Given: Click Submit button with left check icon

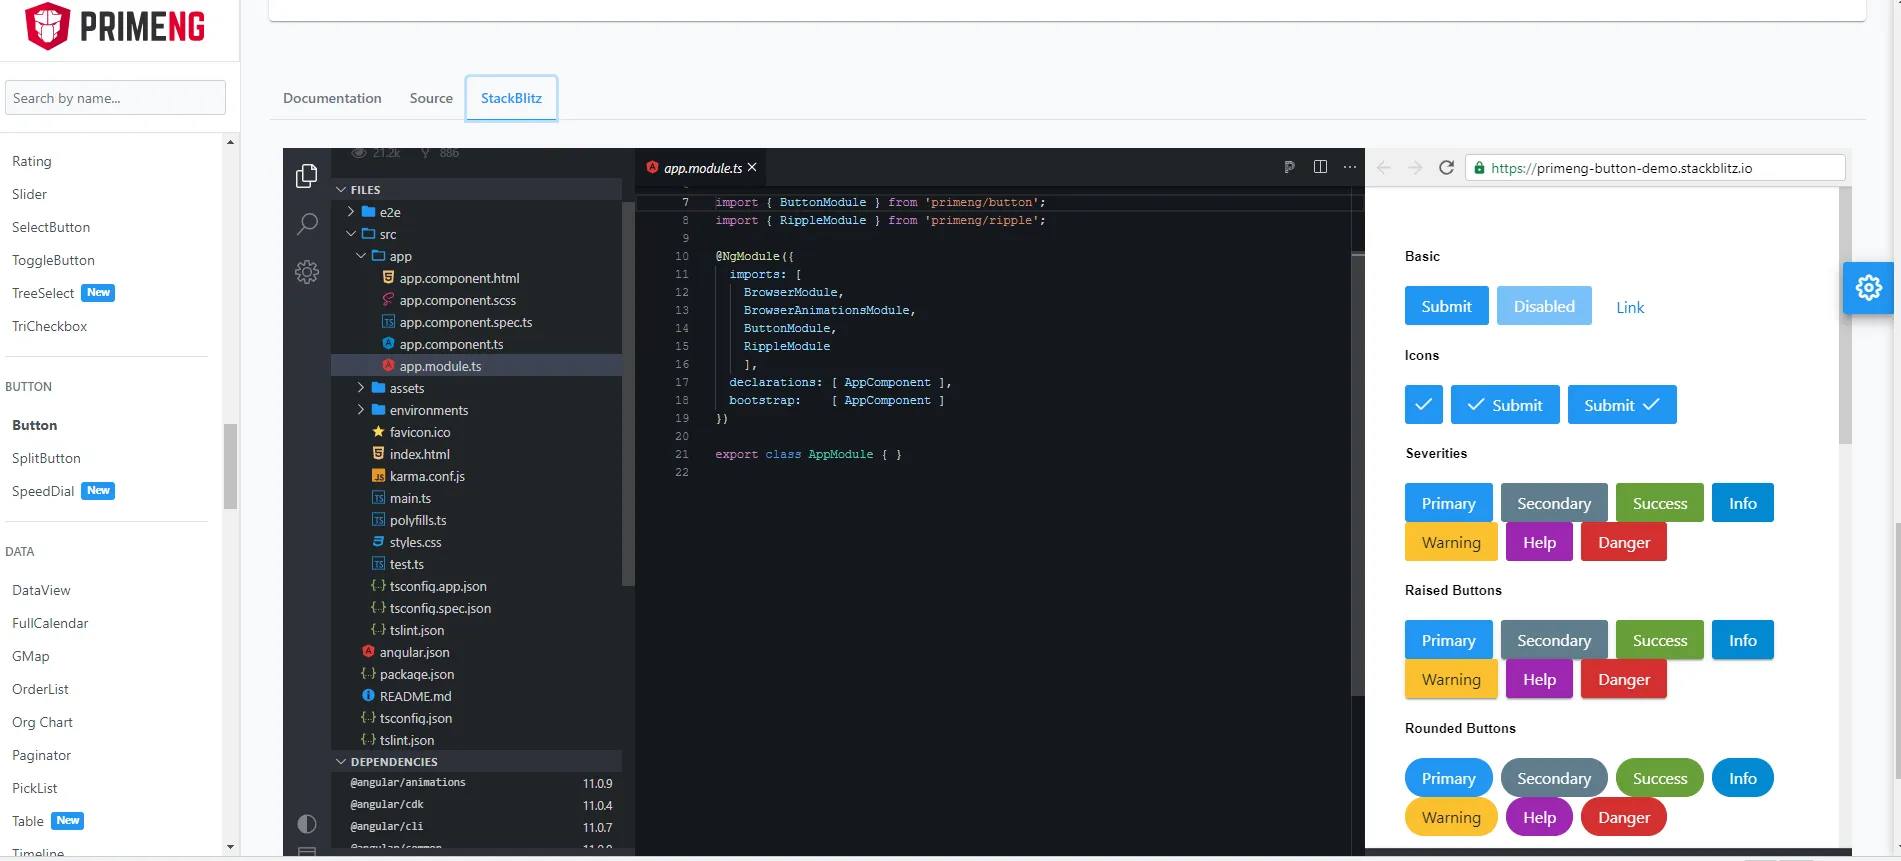Looking at the screenshot, I should (x=1505, y=405).
